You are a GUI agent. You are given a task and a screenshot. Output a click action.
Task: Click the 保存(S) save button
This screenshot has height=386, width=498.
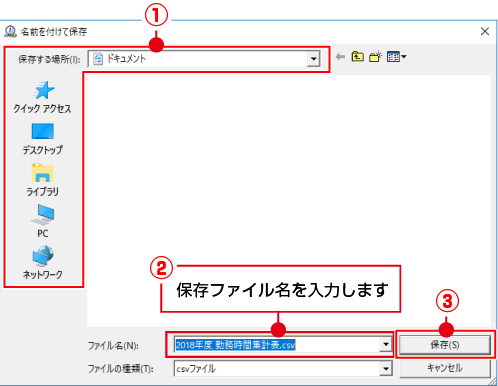(445, 345)
